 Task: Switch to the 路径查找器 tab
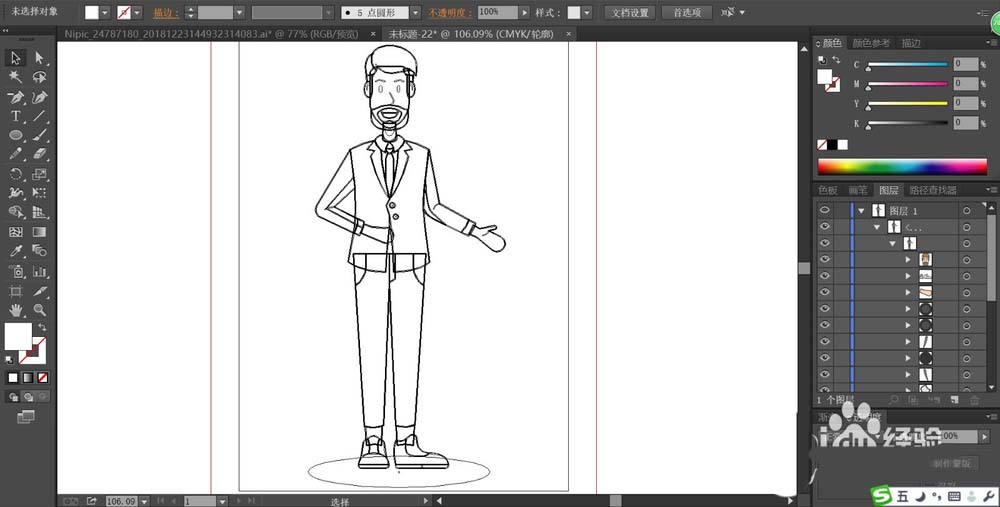pos(932,190)
